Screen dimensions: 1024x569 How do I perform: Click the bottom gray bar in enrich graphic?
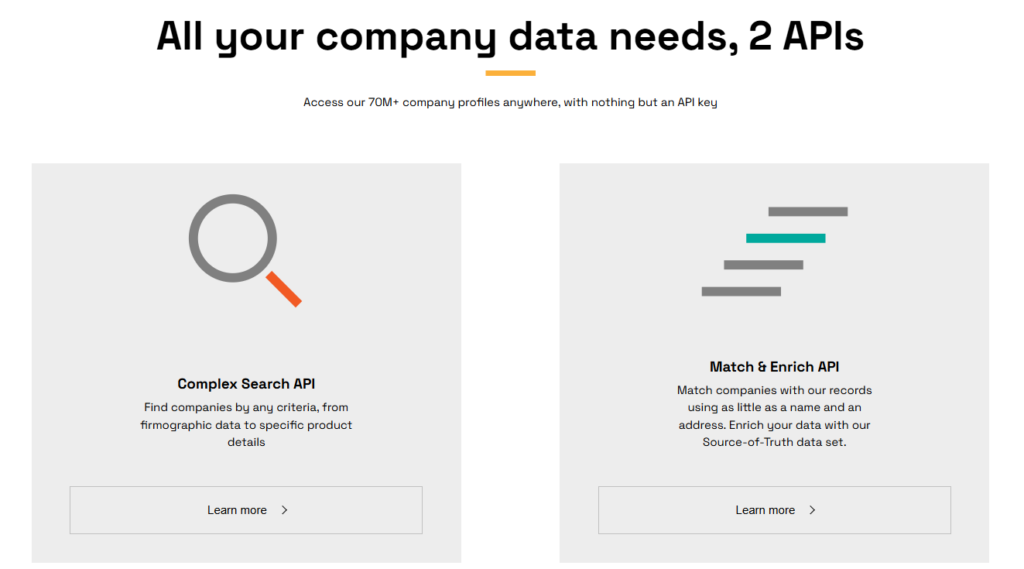click(741, 291)
